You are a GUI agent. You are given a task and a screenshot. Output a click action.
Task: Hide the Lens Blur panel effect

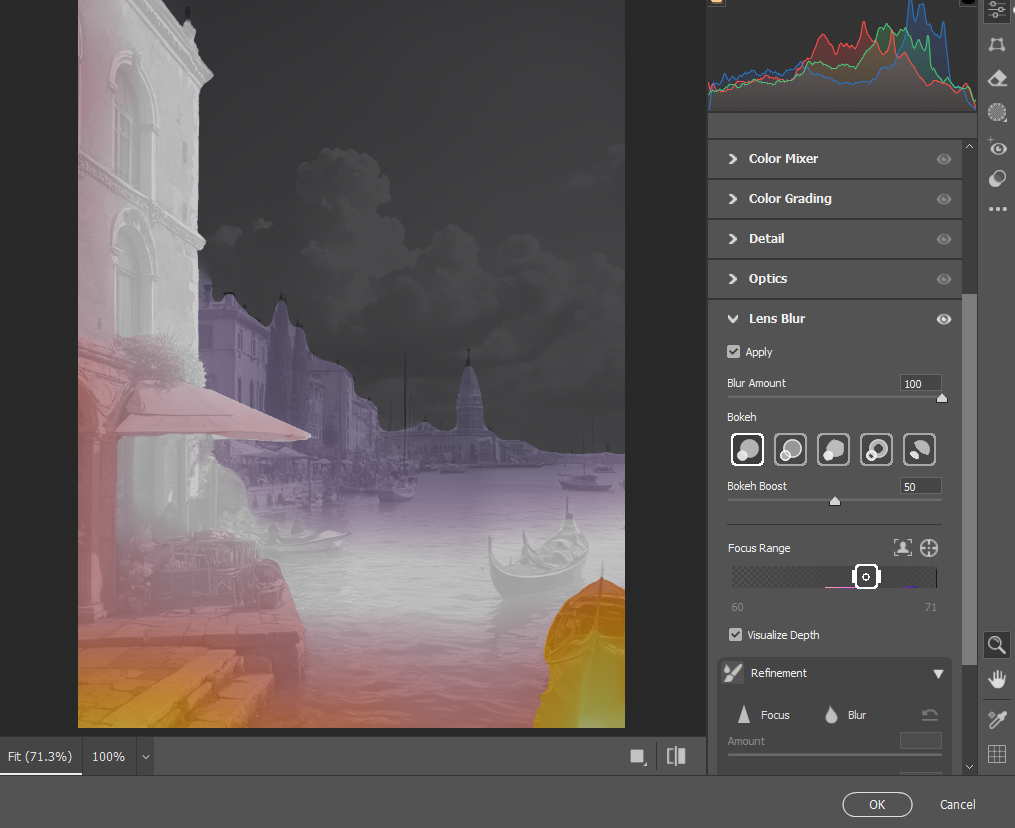(944, 319)
